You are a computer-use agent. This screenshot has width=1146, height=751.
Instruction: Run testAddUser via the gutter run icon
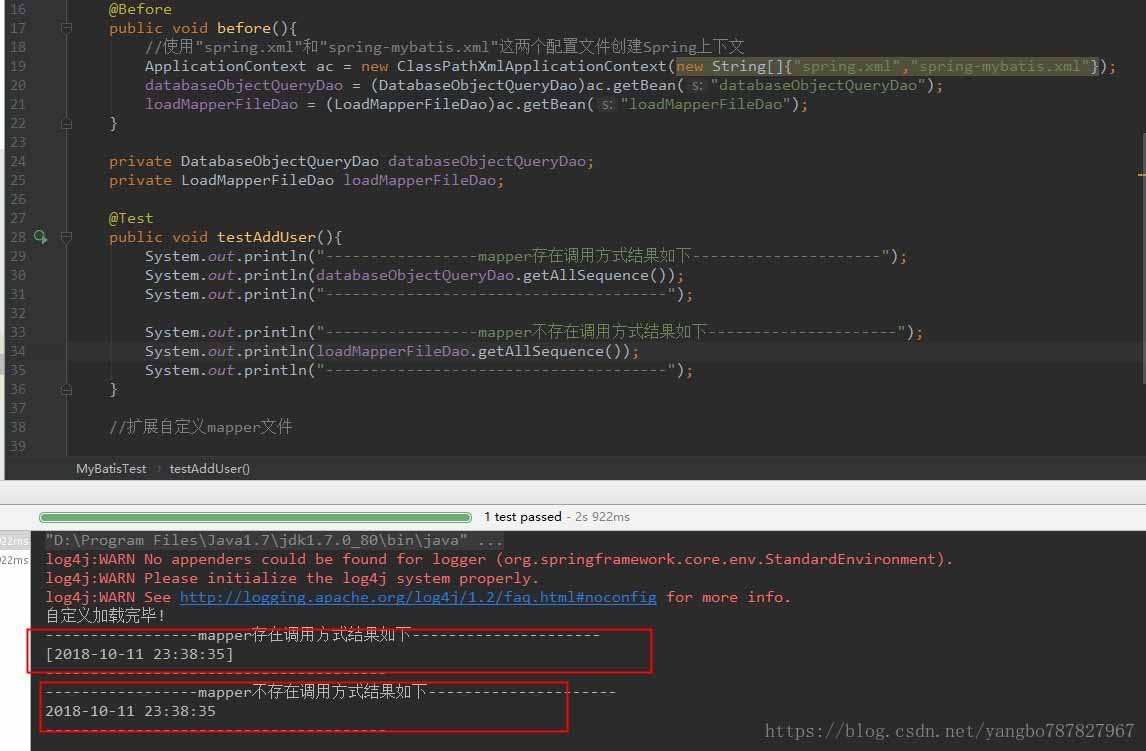point(41,237)
